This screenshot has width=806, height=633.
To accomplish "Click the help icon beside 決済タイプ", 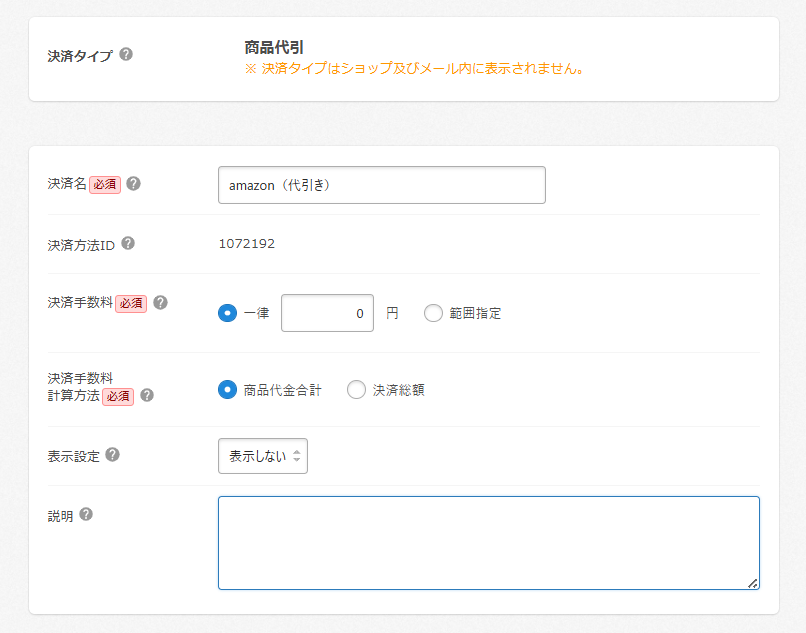I will [126, 54].
